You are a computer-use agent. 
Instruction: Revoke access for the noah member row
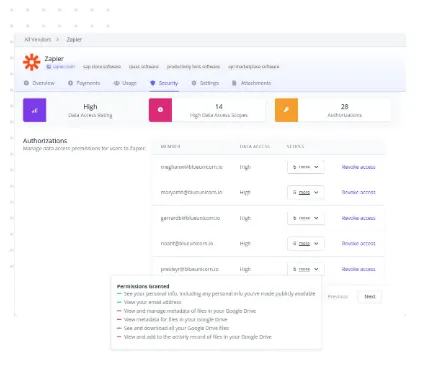tap(358, 244)
